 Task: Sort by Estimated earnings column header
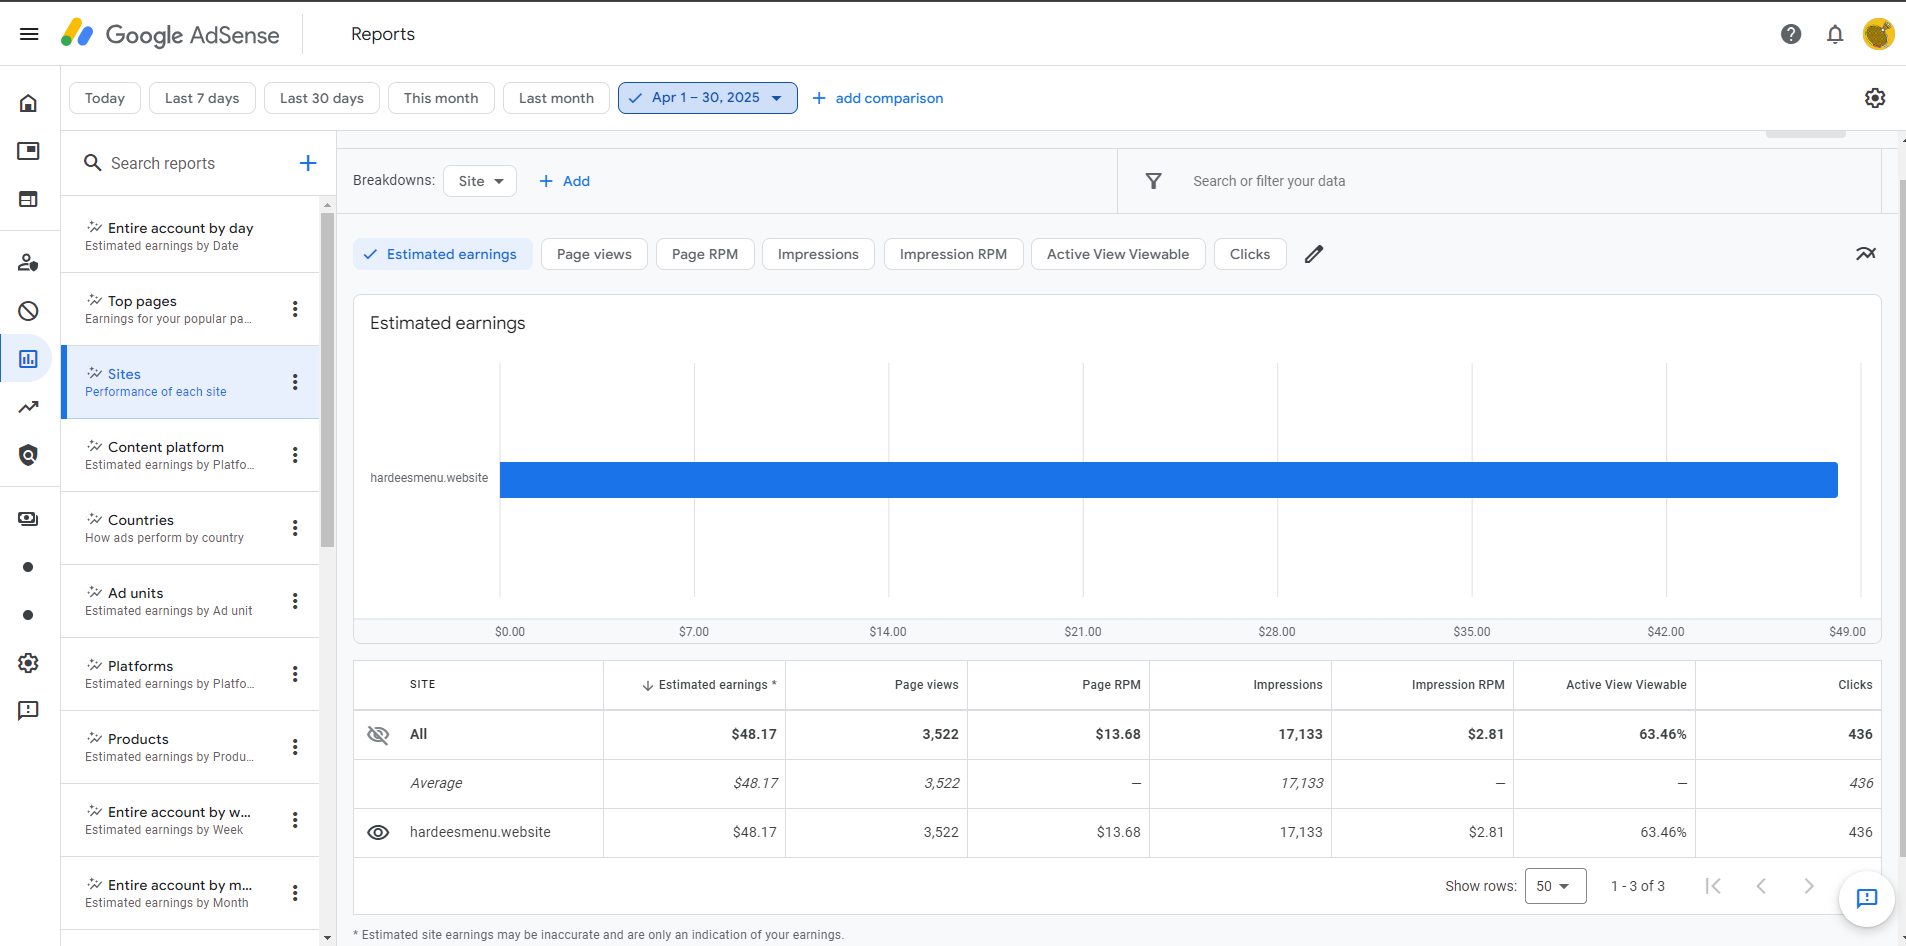tap(708, 685)
